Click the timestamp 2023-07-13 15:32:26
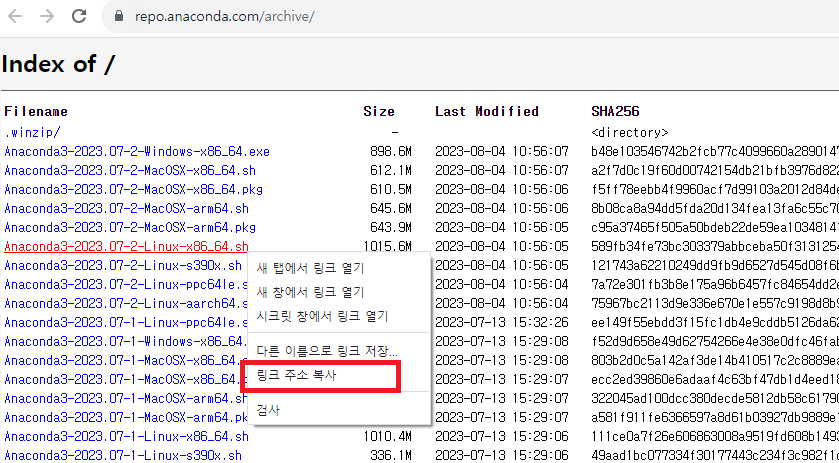Screen dimensions: 839x463 coord(501,323)
